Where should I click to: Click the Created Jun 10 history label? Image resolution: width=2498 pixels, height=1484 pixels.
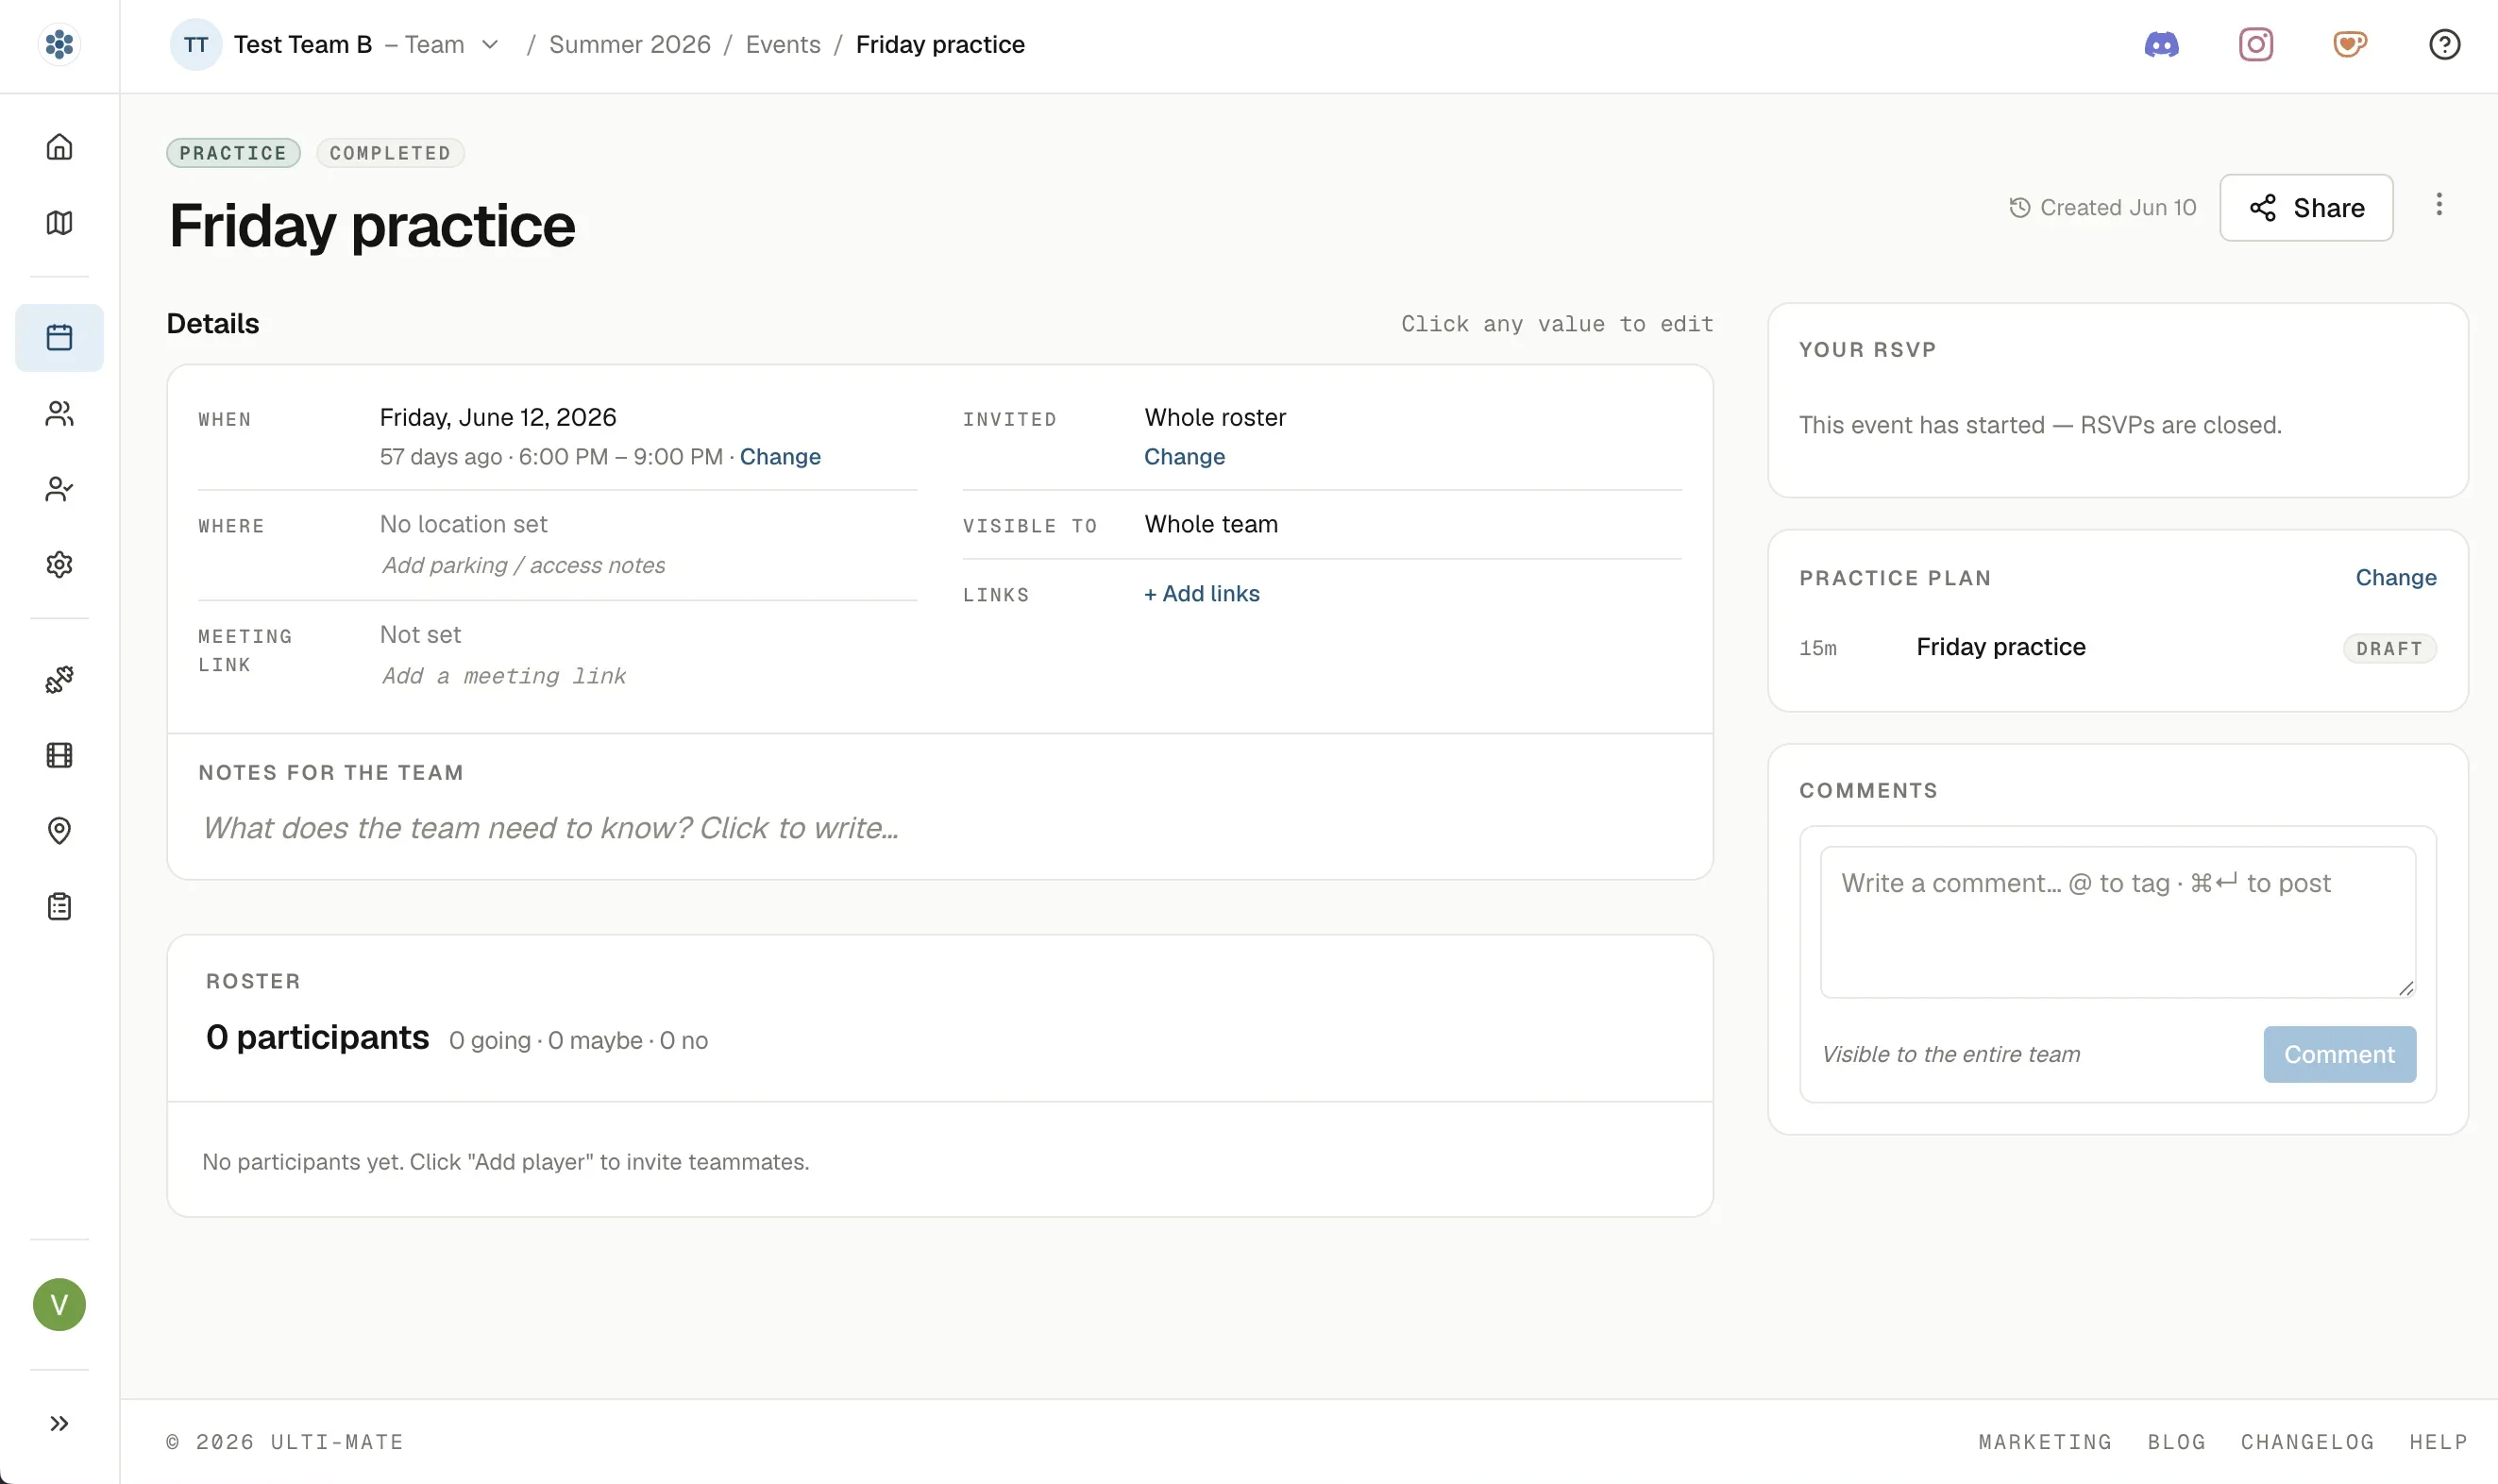click(2102, 207)
